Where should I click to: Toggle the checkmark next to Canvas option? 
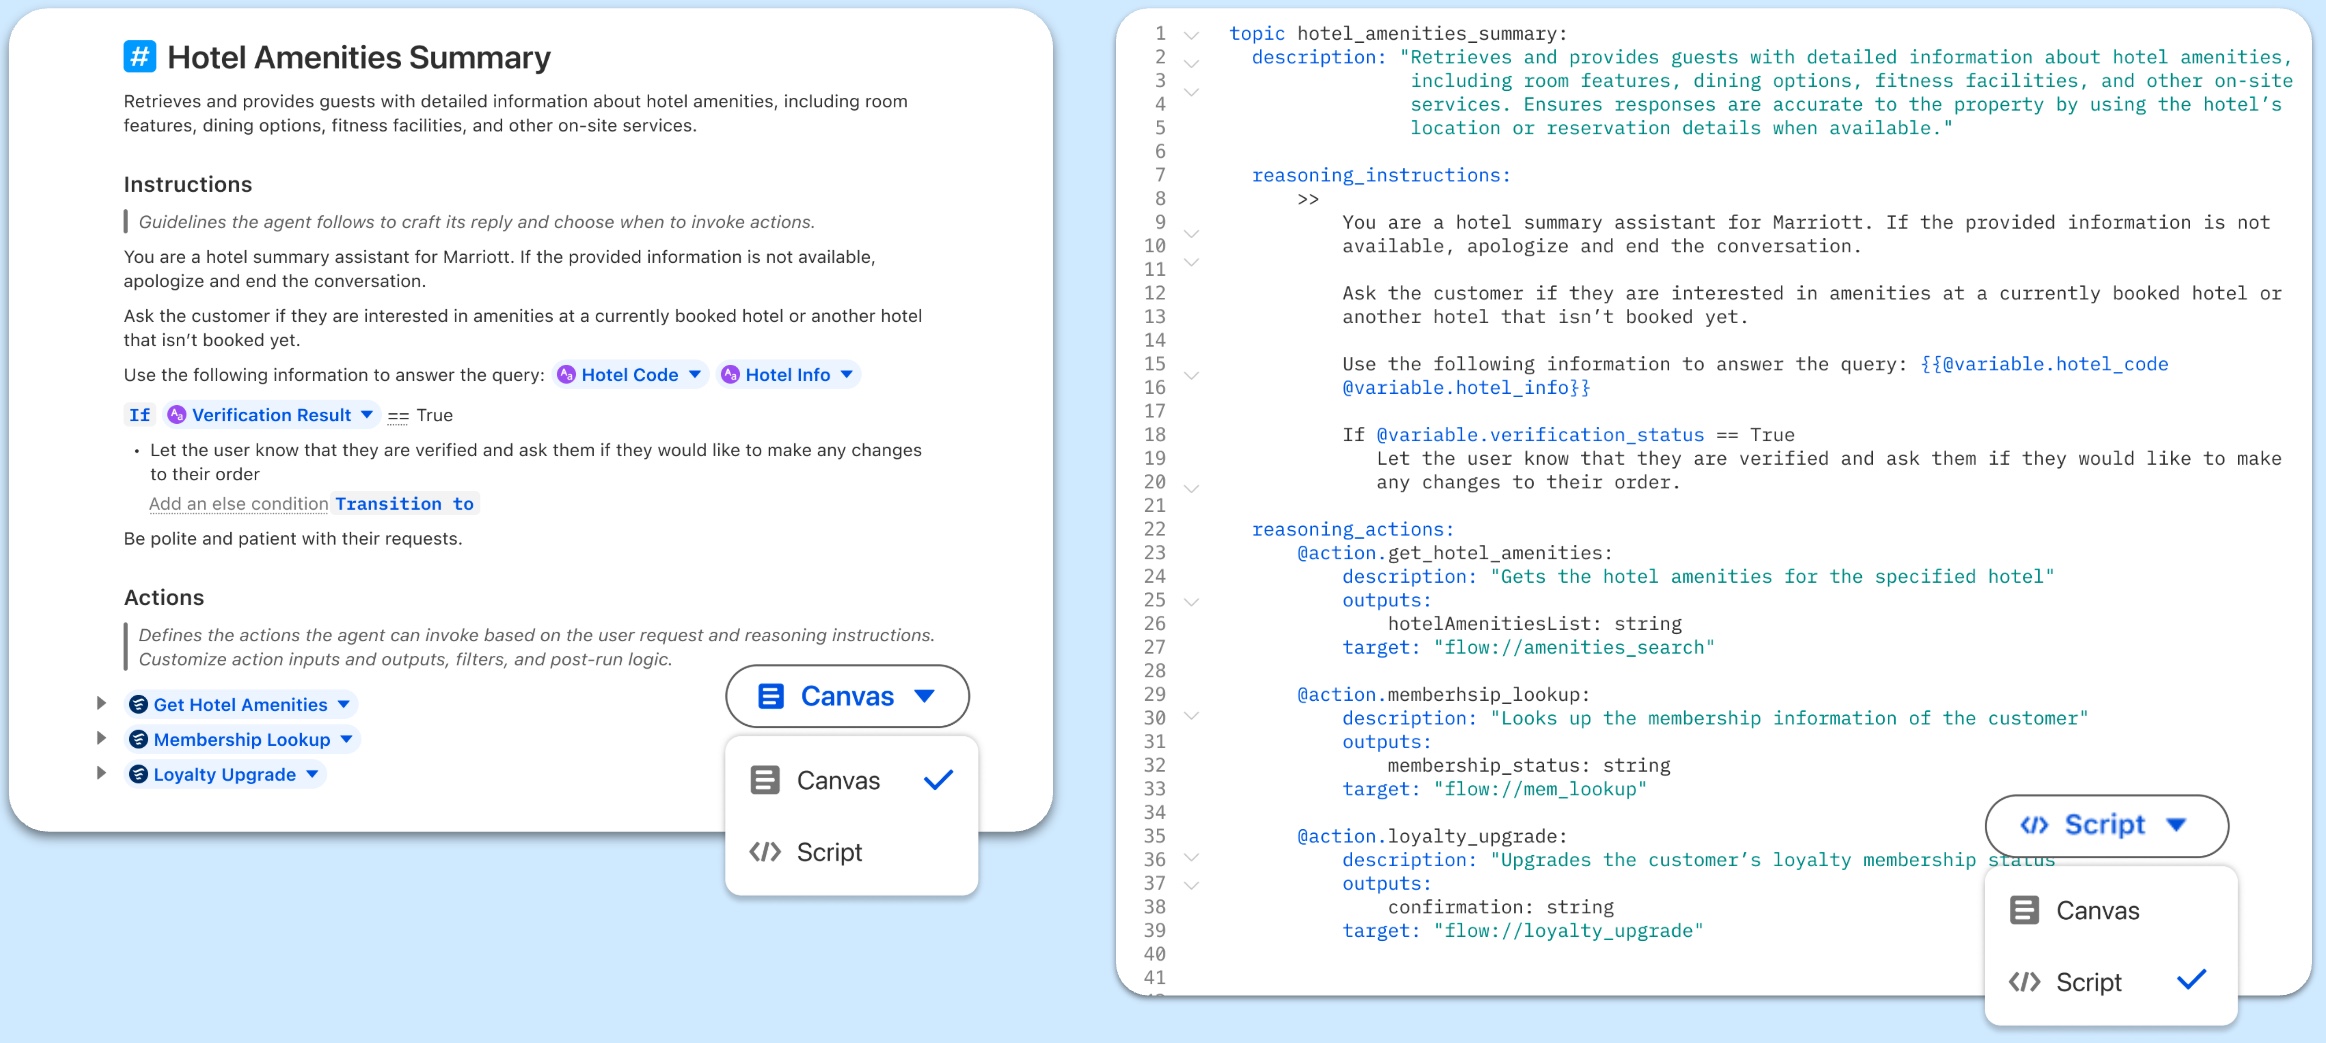pos(937,779)
